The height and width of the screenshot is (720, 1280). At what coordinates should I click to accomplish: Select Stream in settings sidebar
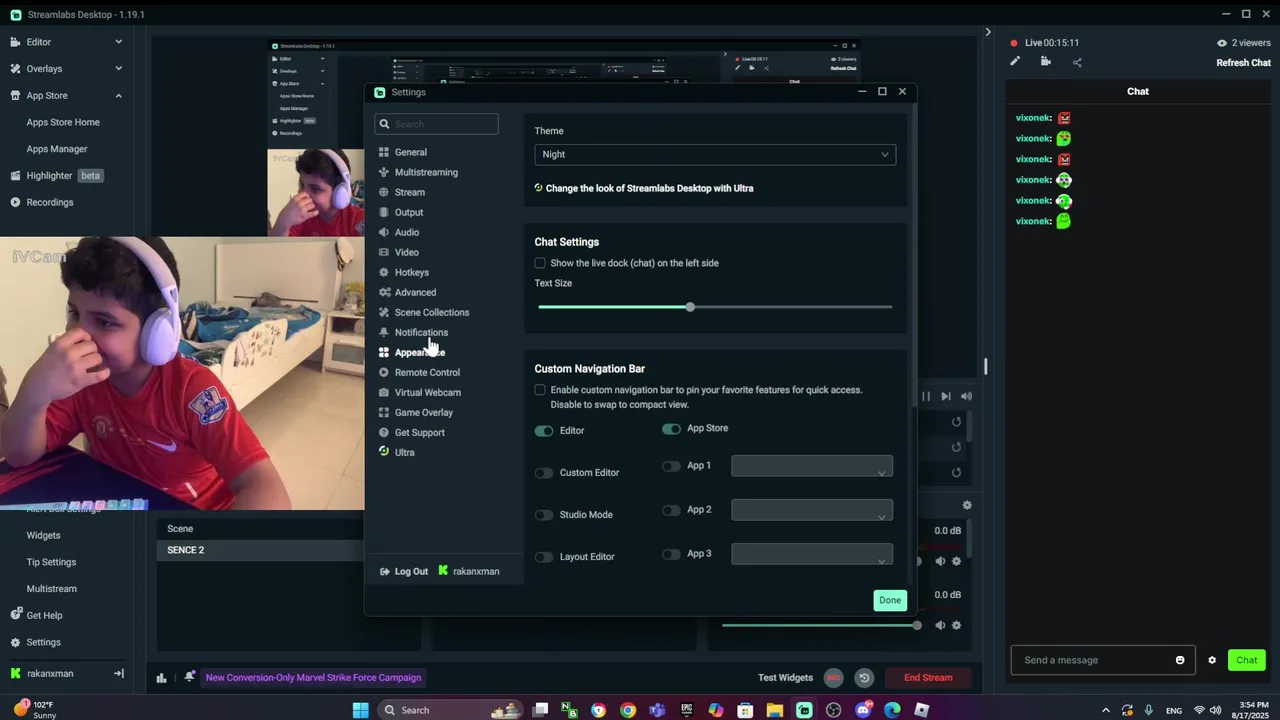(x=402, y=192)
